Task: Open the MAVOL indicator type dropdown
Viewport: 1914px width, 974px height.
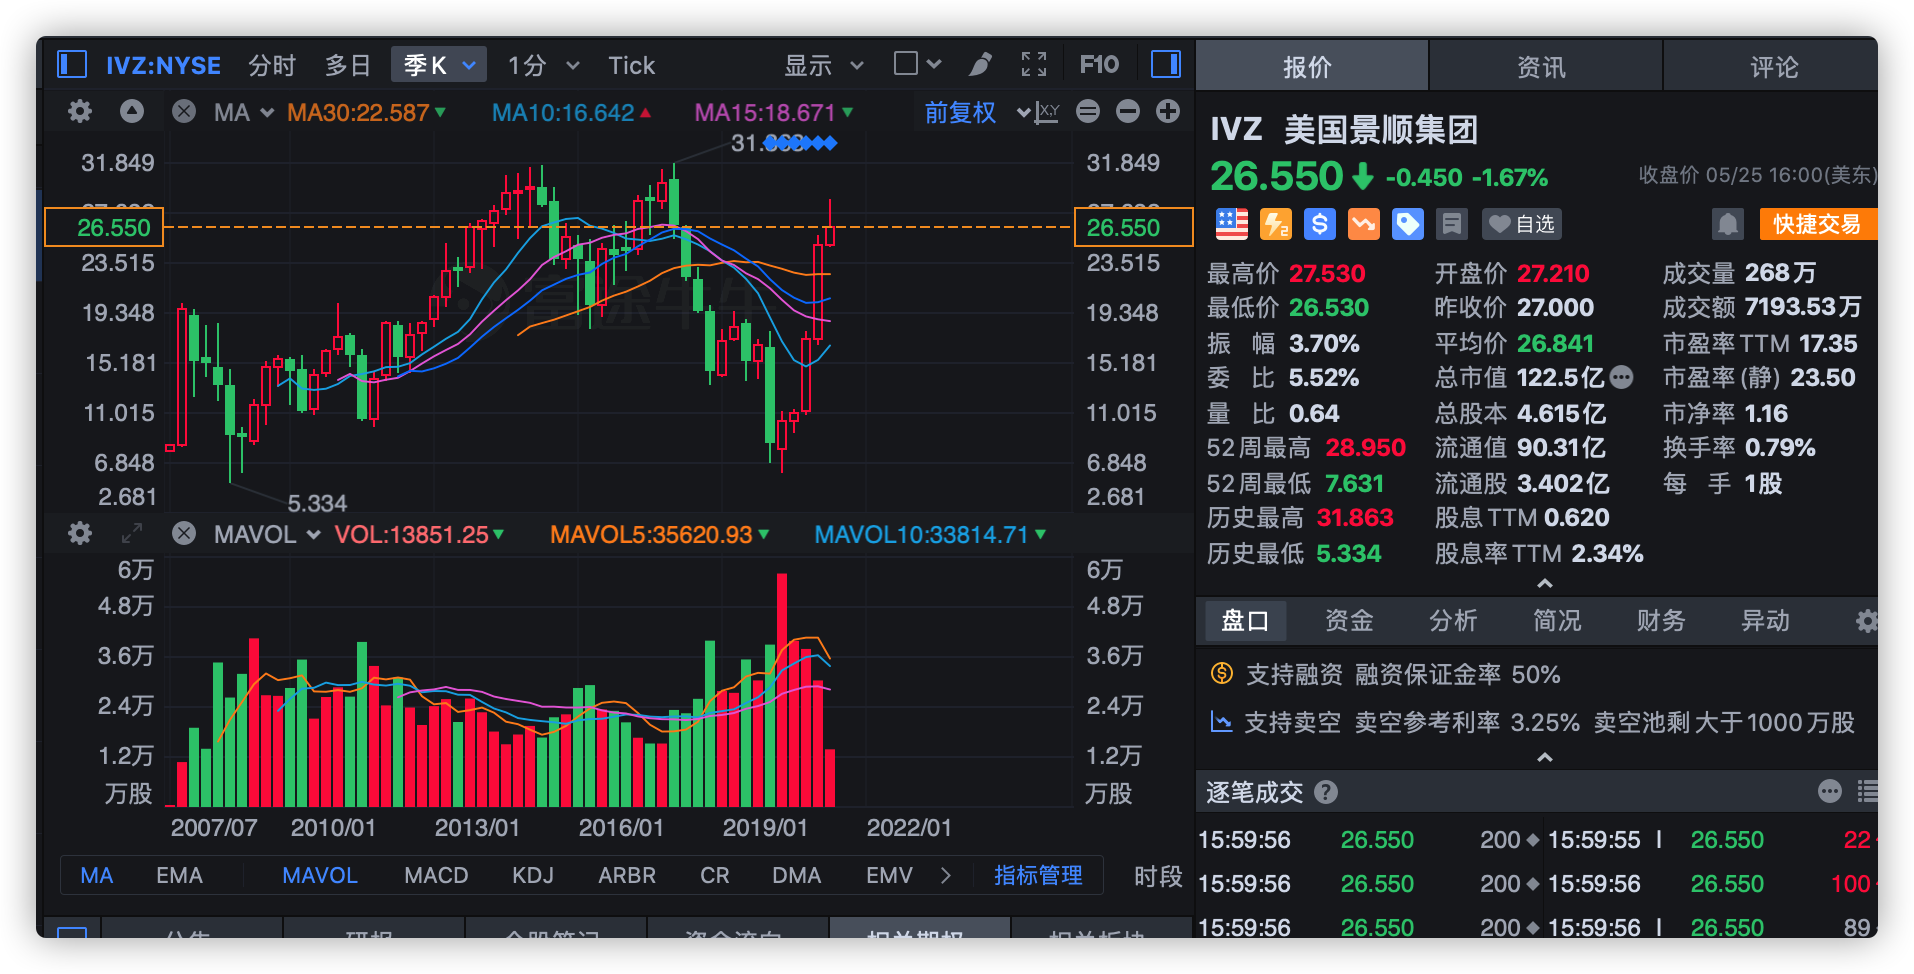Action: [x=267, y=535]
